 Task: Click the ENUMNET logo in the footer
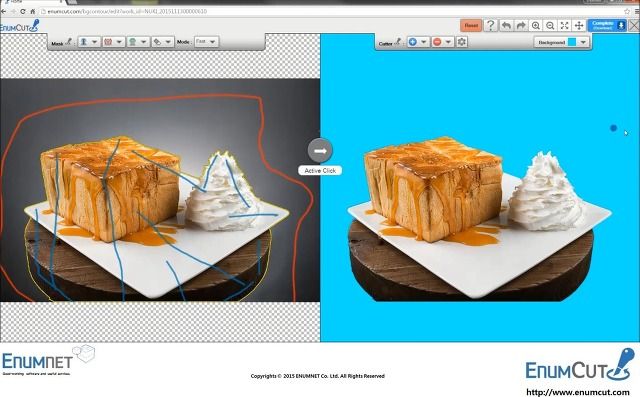(48, 360)
